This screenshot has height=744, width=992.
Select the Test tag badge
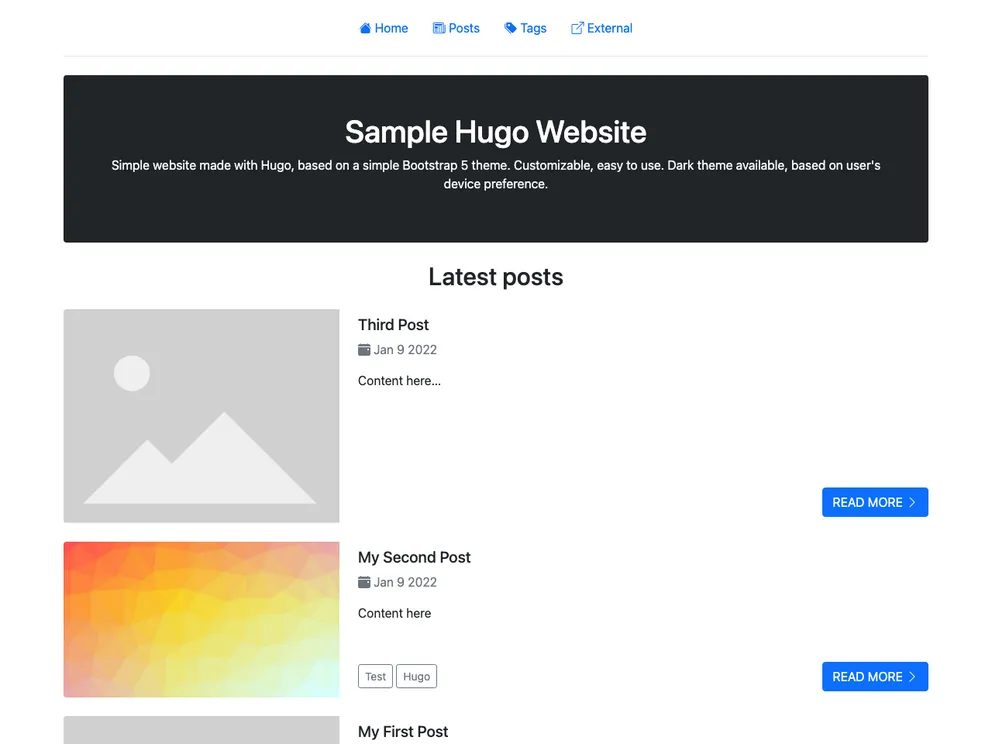[x=375, y=677]
